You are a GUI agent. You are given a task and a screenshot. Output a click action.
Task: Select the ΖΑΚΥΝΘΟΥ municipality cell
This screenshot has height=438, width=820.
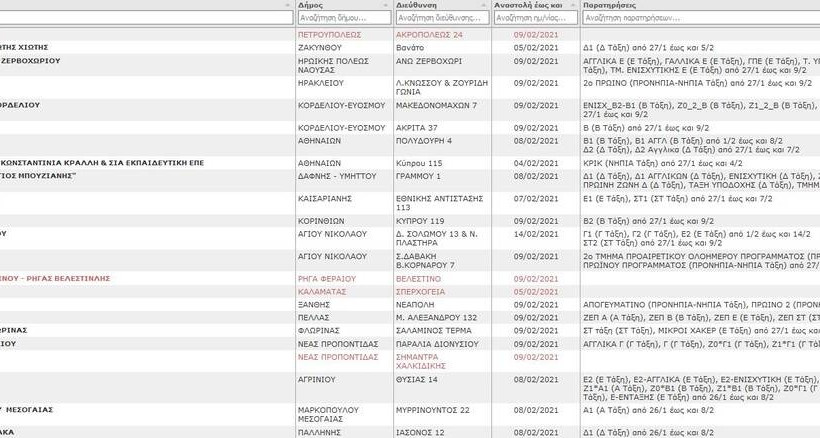tap(320, 47)
